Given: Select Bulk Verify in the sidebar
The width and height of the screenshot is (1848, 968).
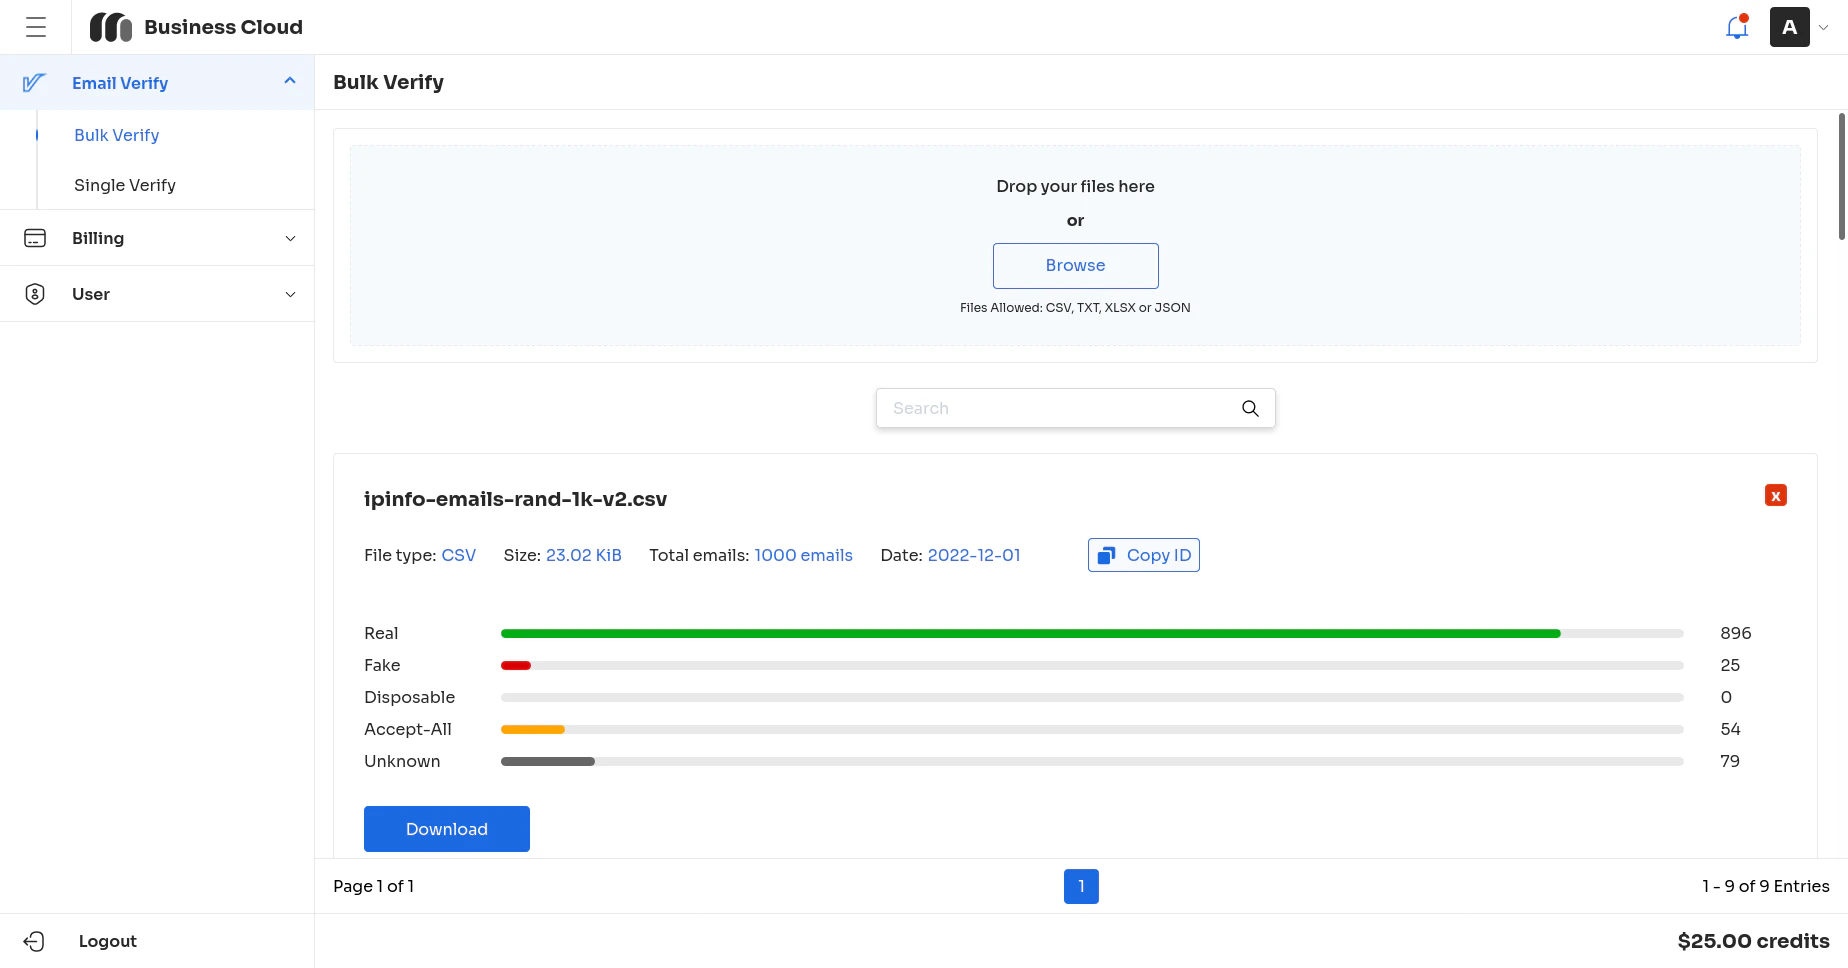Looking at the screenshot, I should (x=116, y=135).
